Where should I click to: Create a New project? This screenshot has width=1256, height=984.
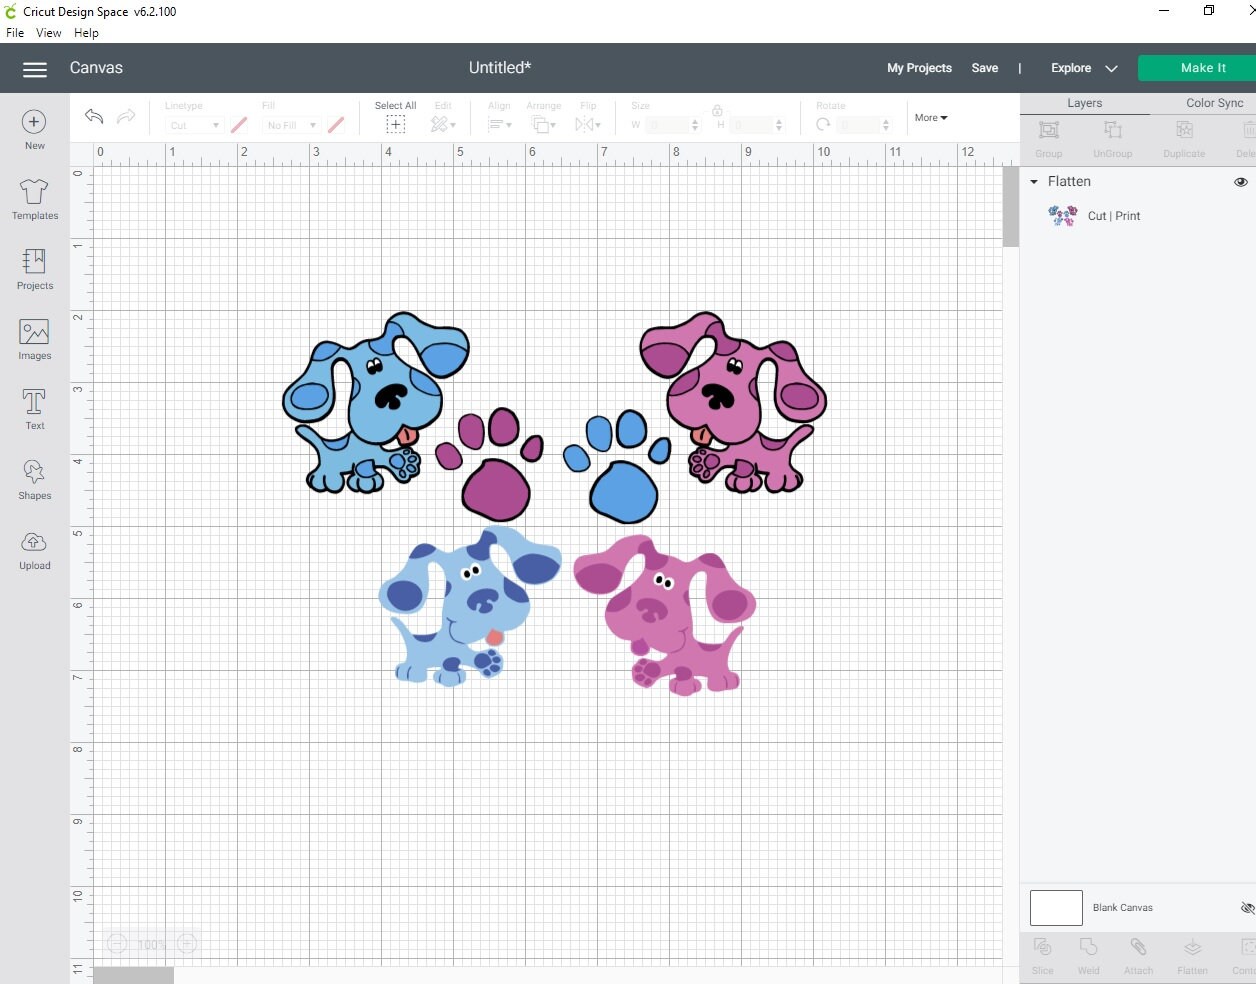[x=34, y=130]
